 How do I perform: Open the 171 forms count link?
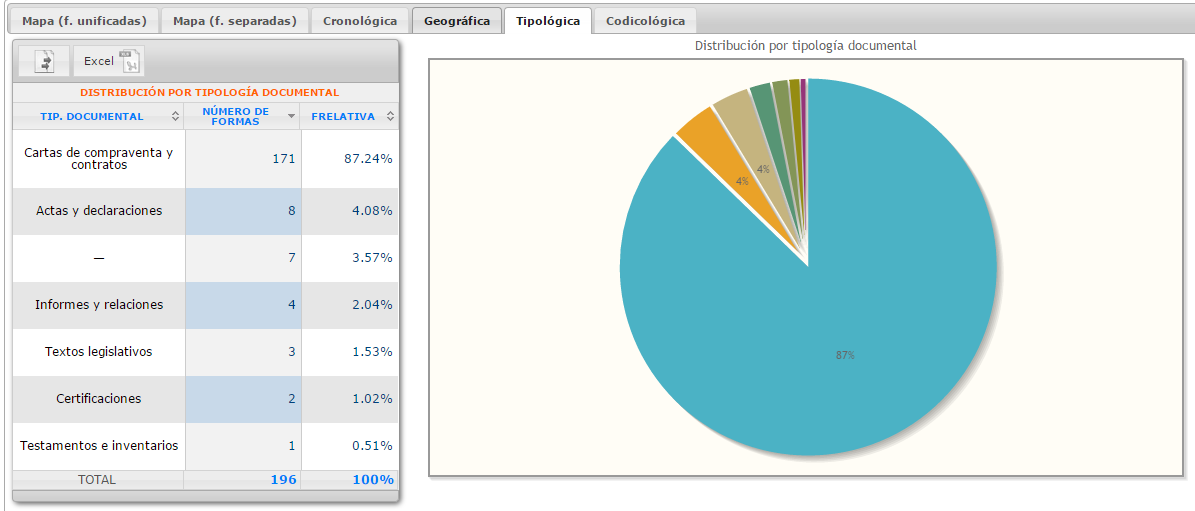[284, 158]
